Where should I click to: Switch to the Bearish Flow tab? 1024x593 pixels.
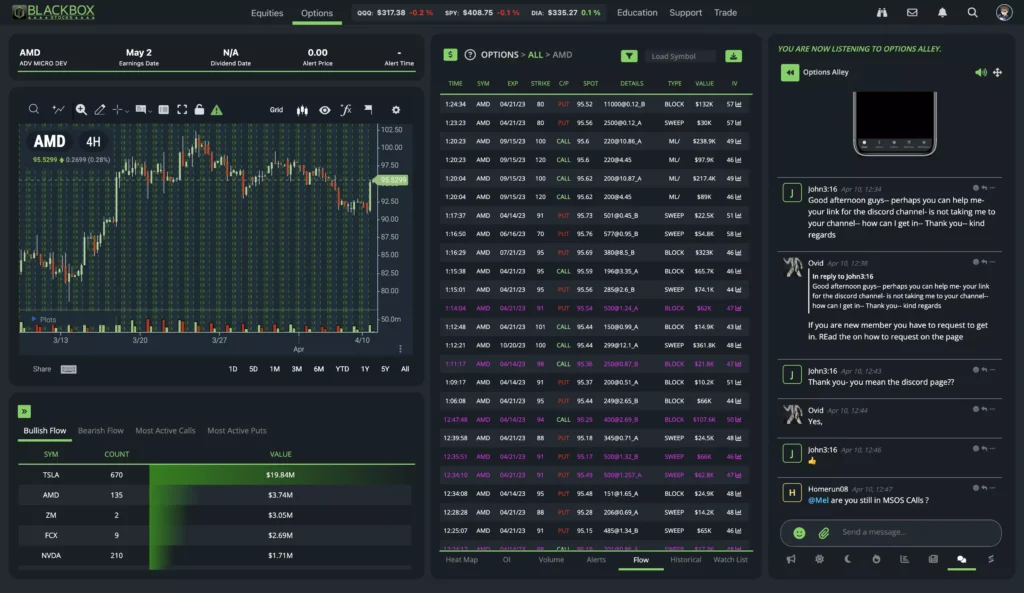(100, 430)
